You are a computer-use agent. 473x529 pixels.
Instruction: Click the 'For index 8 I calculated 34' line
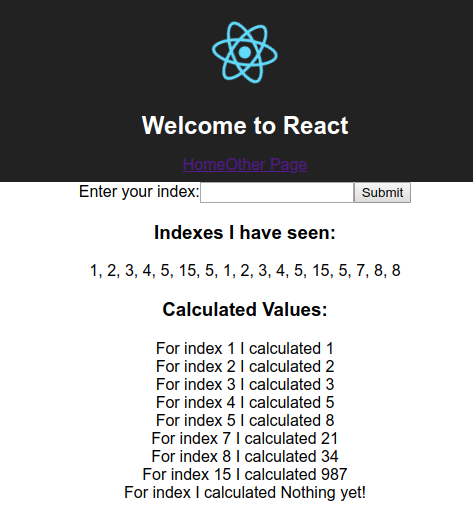point(245,456)
